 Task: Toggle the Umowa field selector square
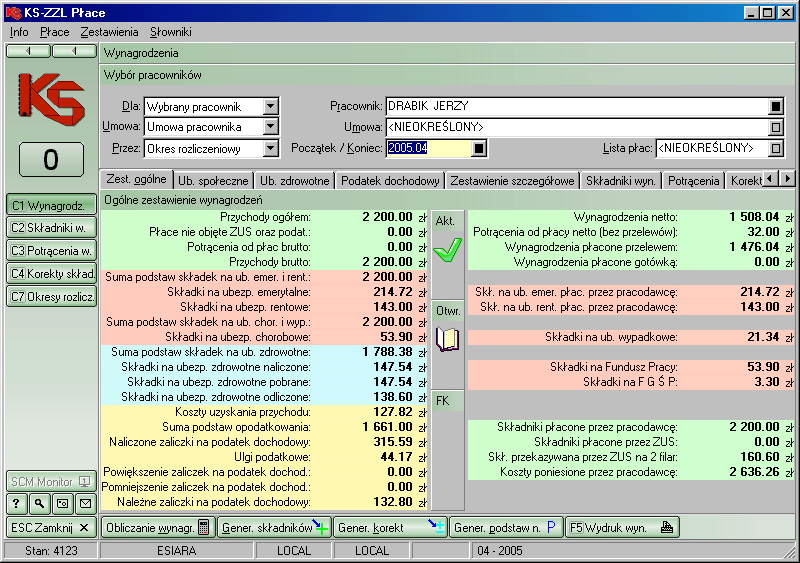tap(775, 127)
